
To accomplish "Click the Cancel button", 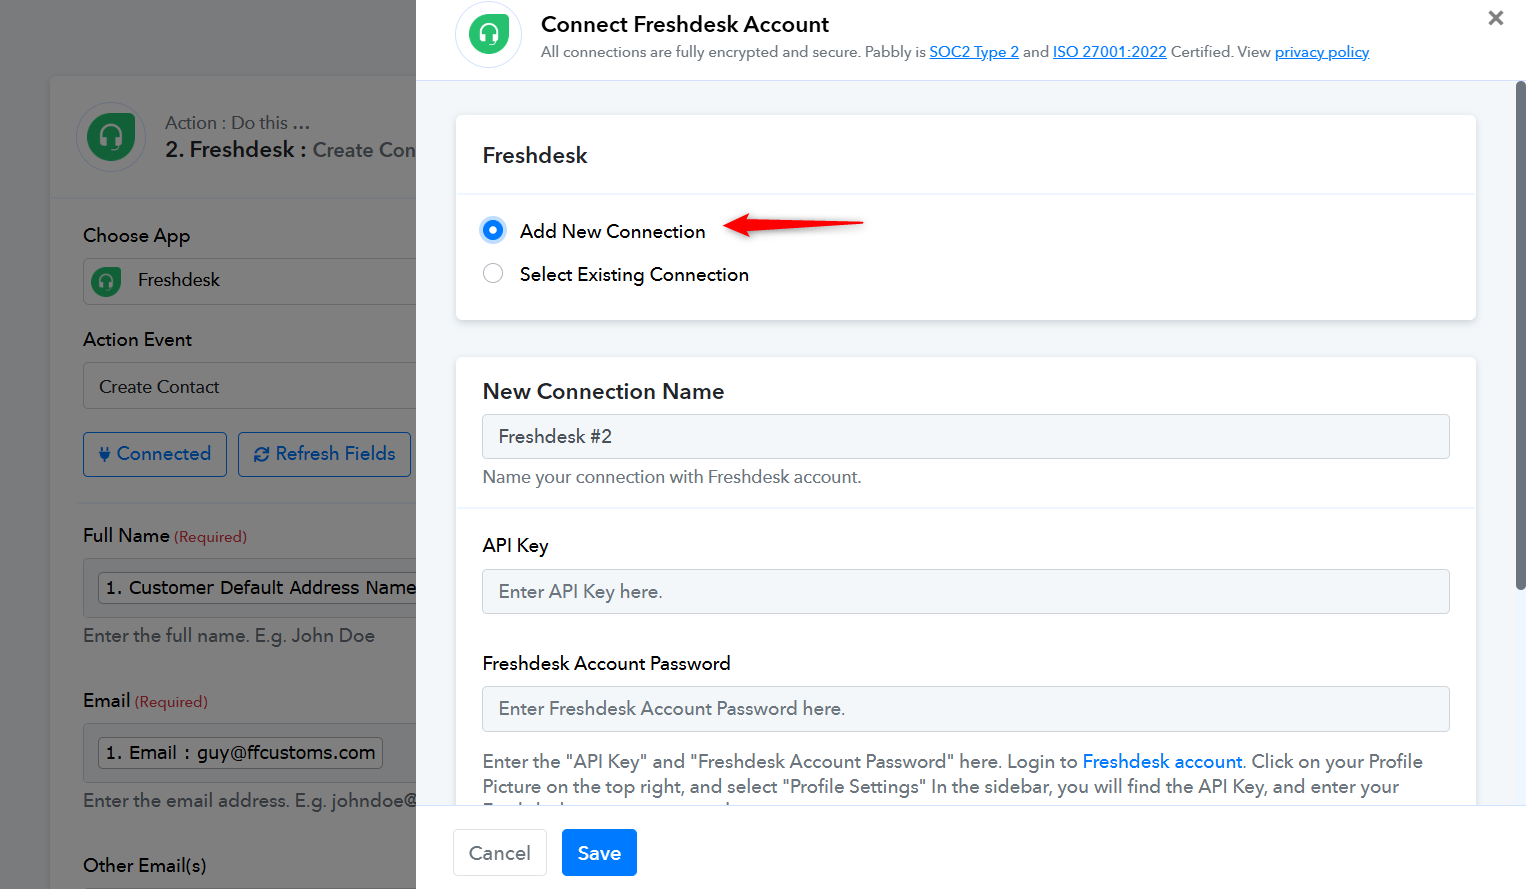I will pos(500,852).
